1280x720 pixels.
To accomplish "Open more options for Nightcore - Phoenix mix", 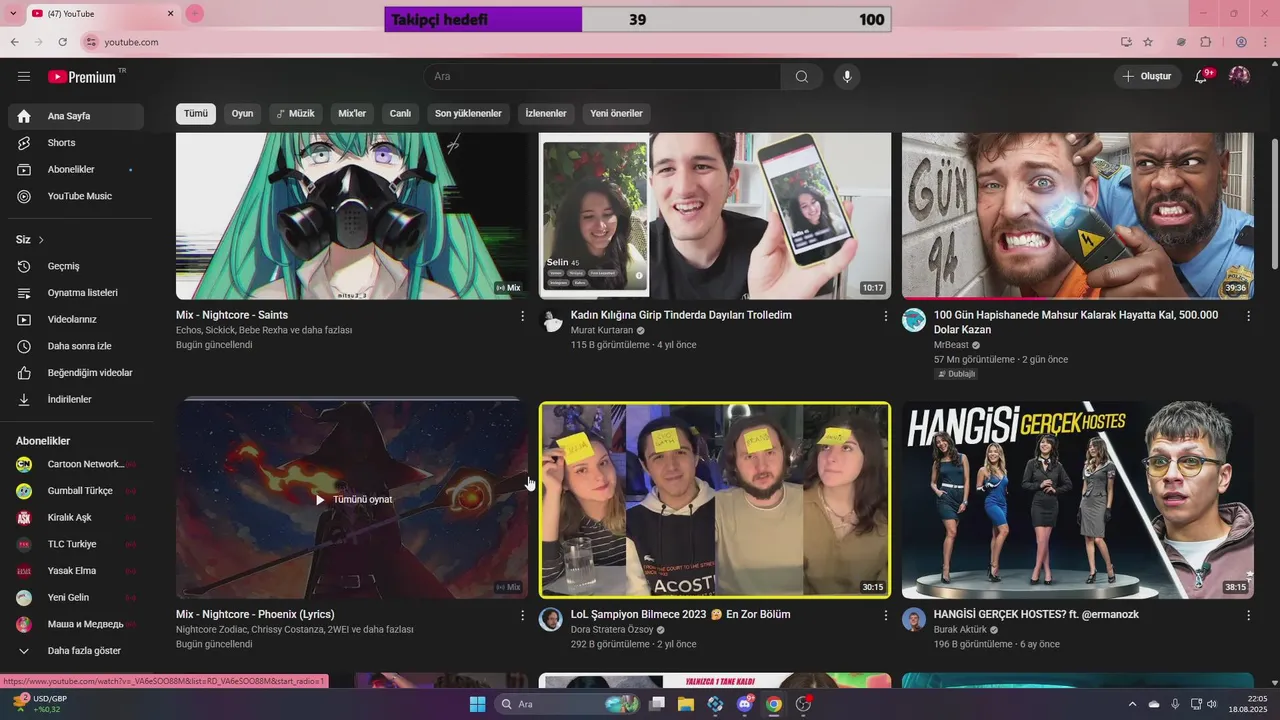I will (522, 616).
